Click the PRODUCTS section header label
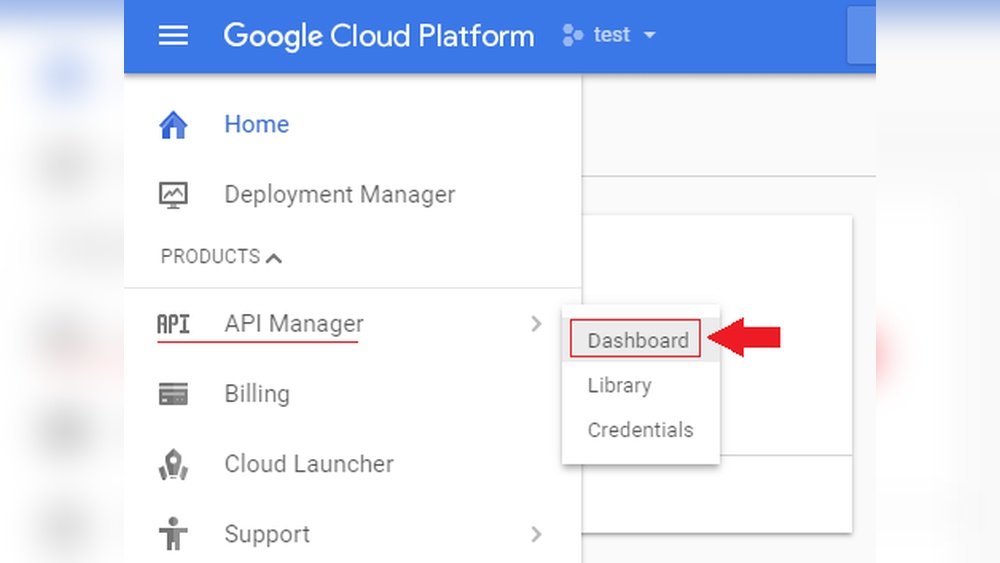 tap(210, 256)
